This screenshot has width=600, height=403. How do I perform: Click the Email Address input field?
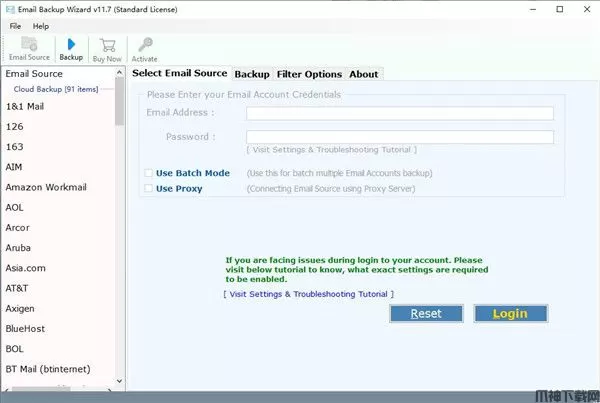pos(400,113)
